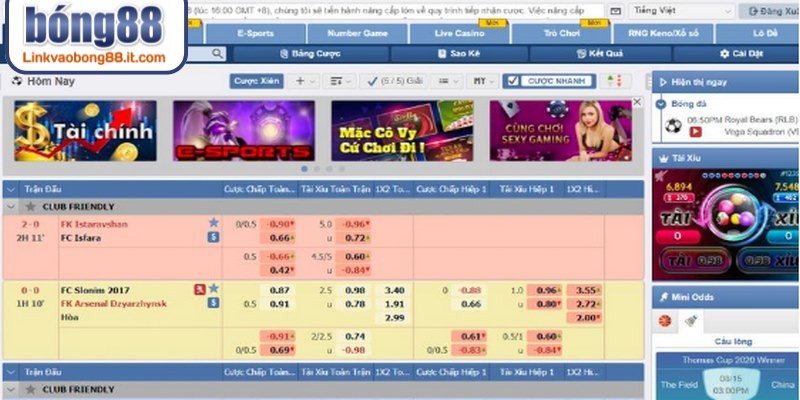Click the Đăng Xuất logout button
Image resolution: width=800 pixels, height=400 pixels.
(769, 11)
